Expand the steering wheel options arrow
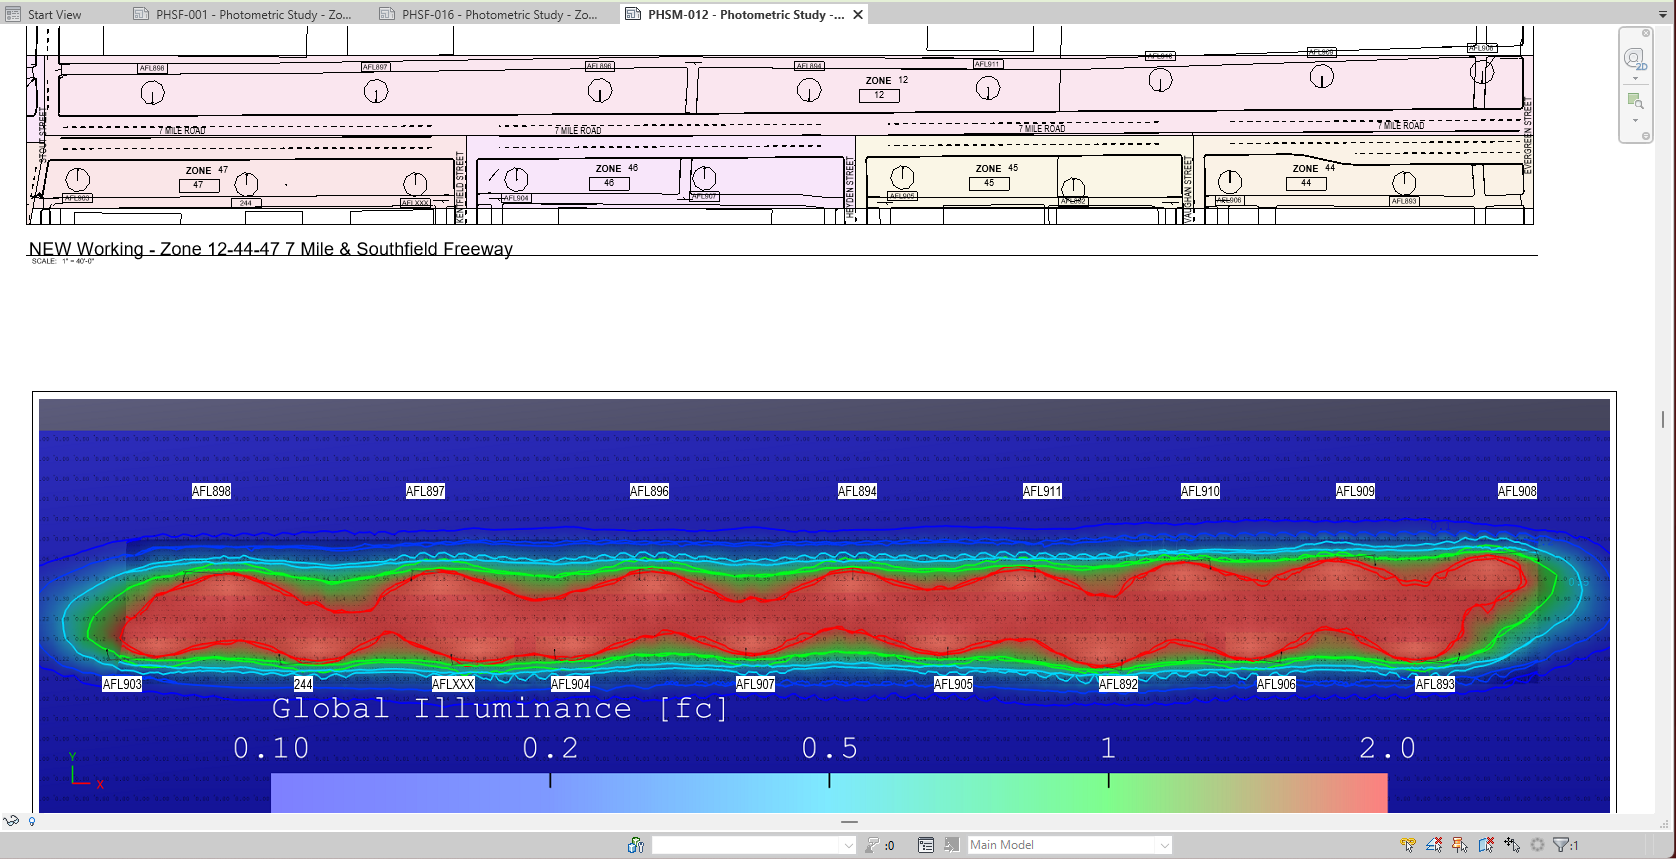Screen dimensions: 1676x859 click(1636, 78)
